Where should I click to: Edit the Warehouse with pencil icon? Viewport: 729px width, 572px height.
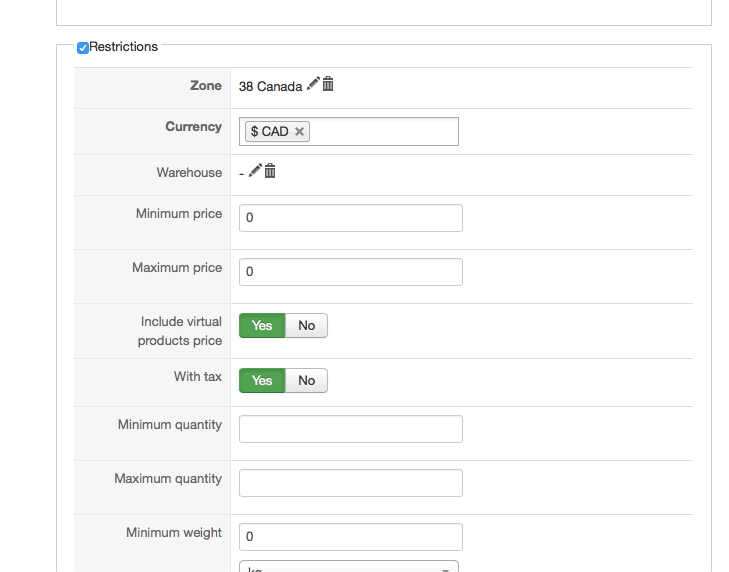point(255,171)
